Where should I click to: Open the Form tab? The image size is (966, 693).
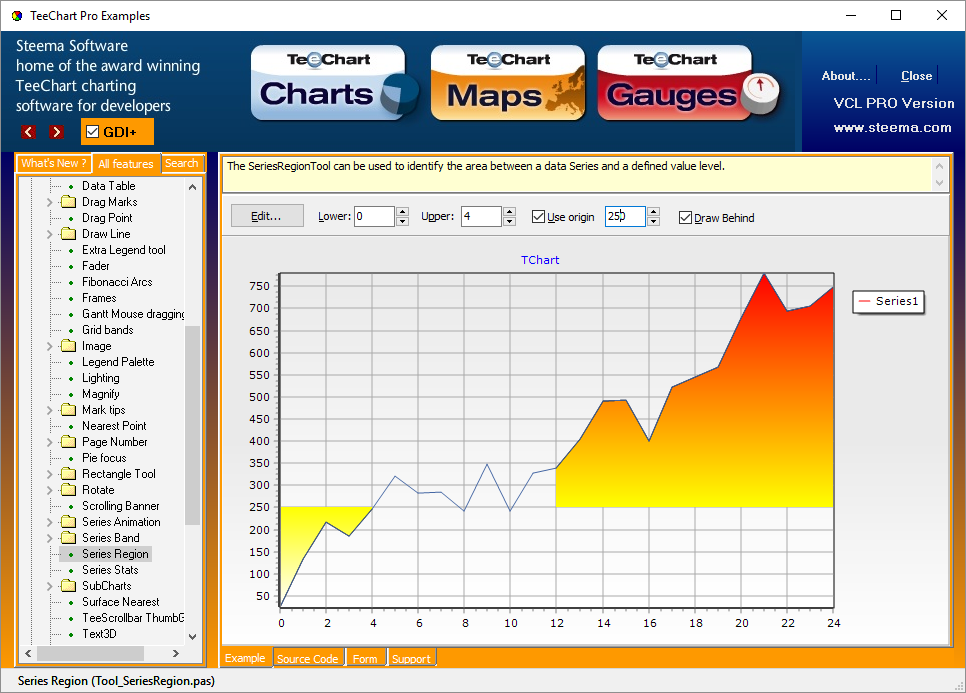(365, 659)
